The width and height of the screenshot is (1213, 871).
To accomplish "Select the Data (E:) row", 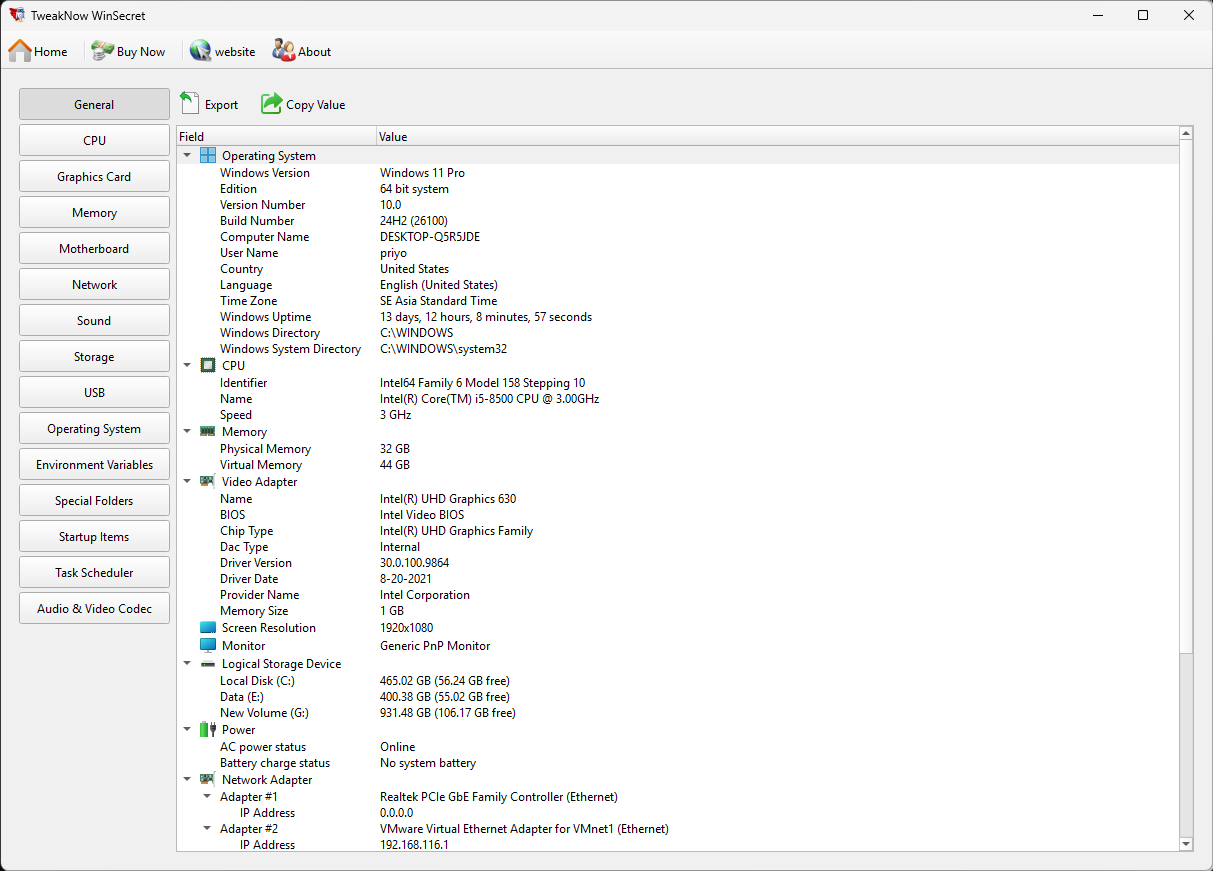I will click(678, 697).
